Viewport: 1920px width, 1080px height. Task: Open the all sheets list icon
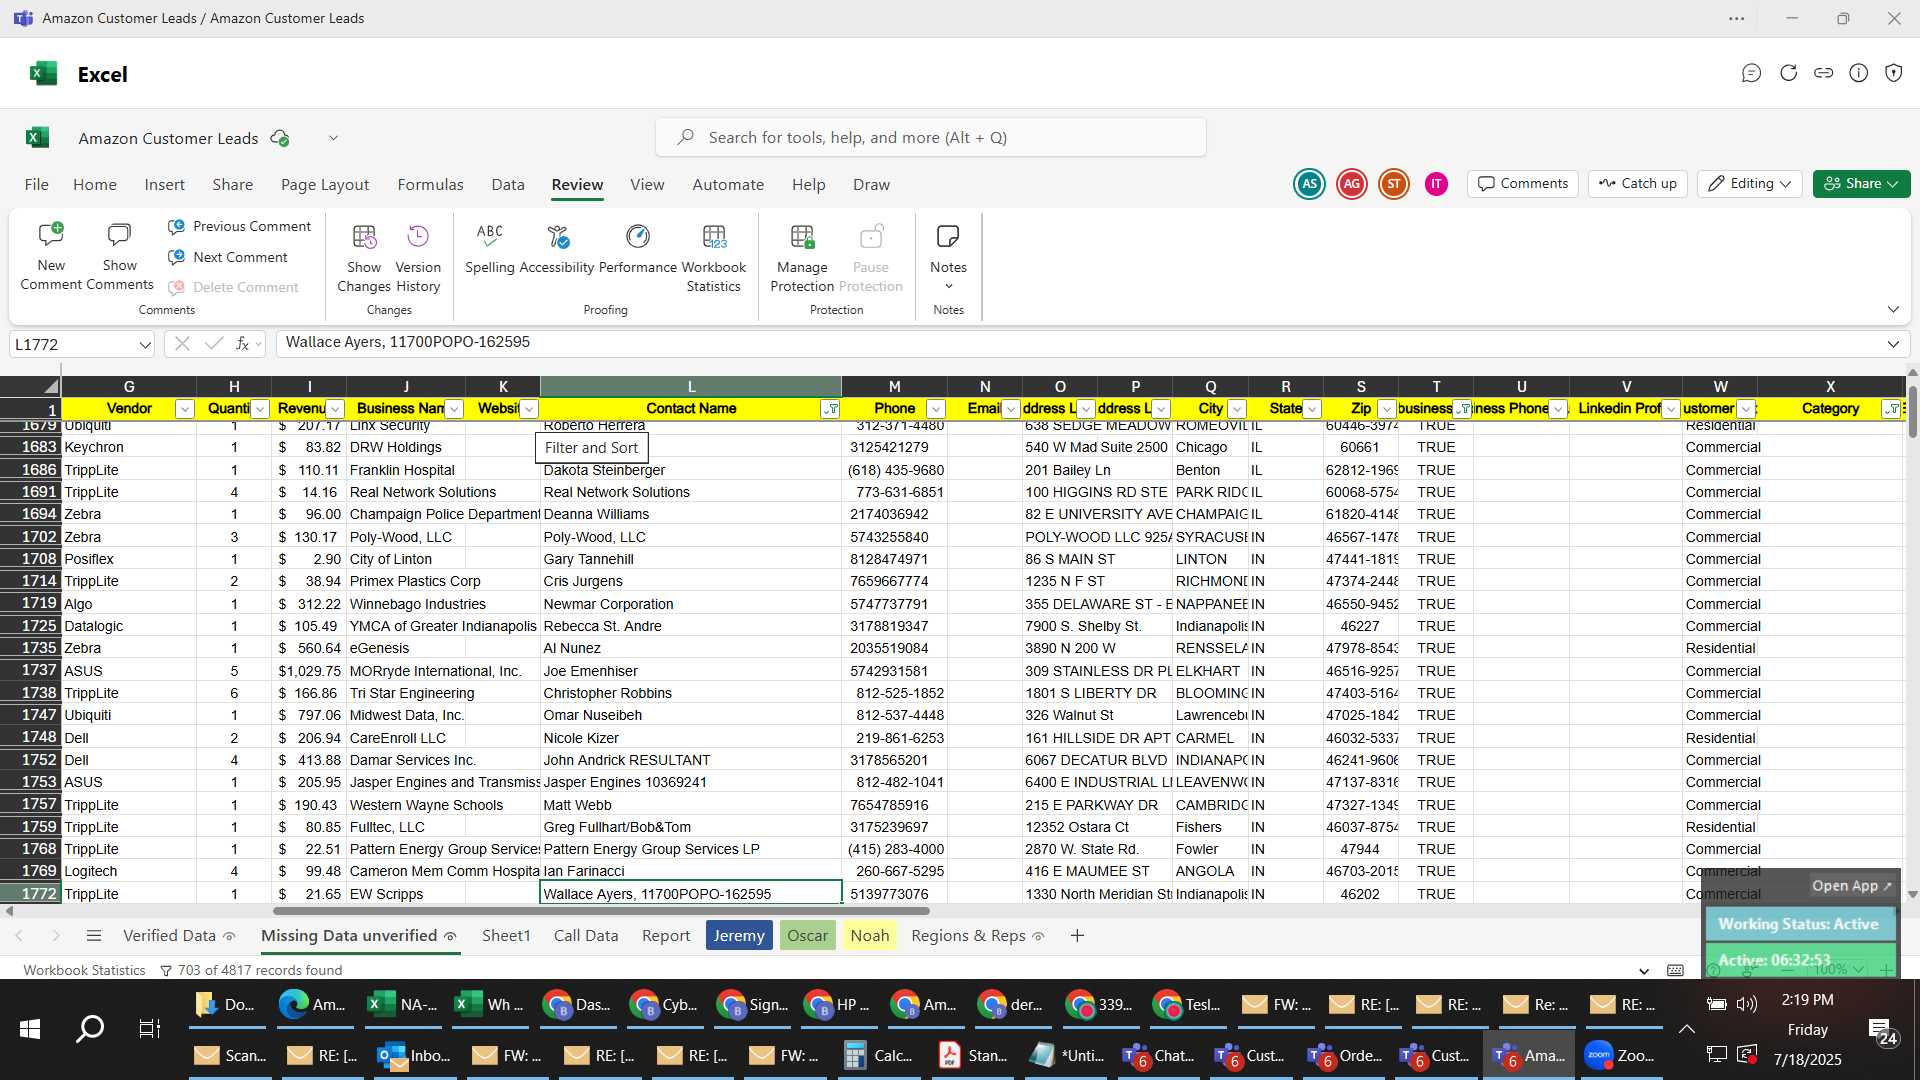pyautogui.click(x=94, y=936)
